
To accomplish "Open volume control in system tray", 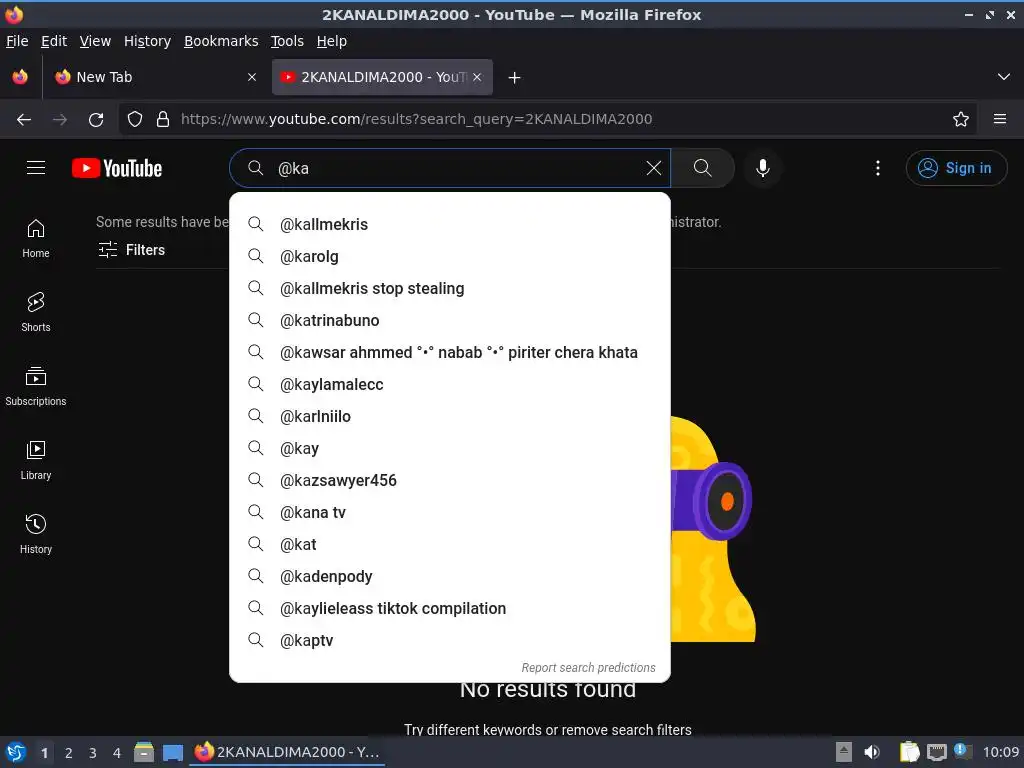I will [x=871, y=752].
